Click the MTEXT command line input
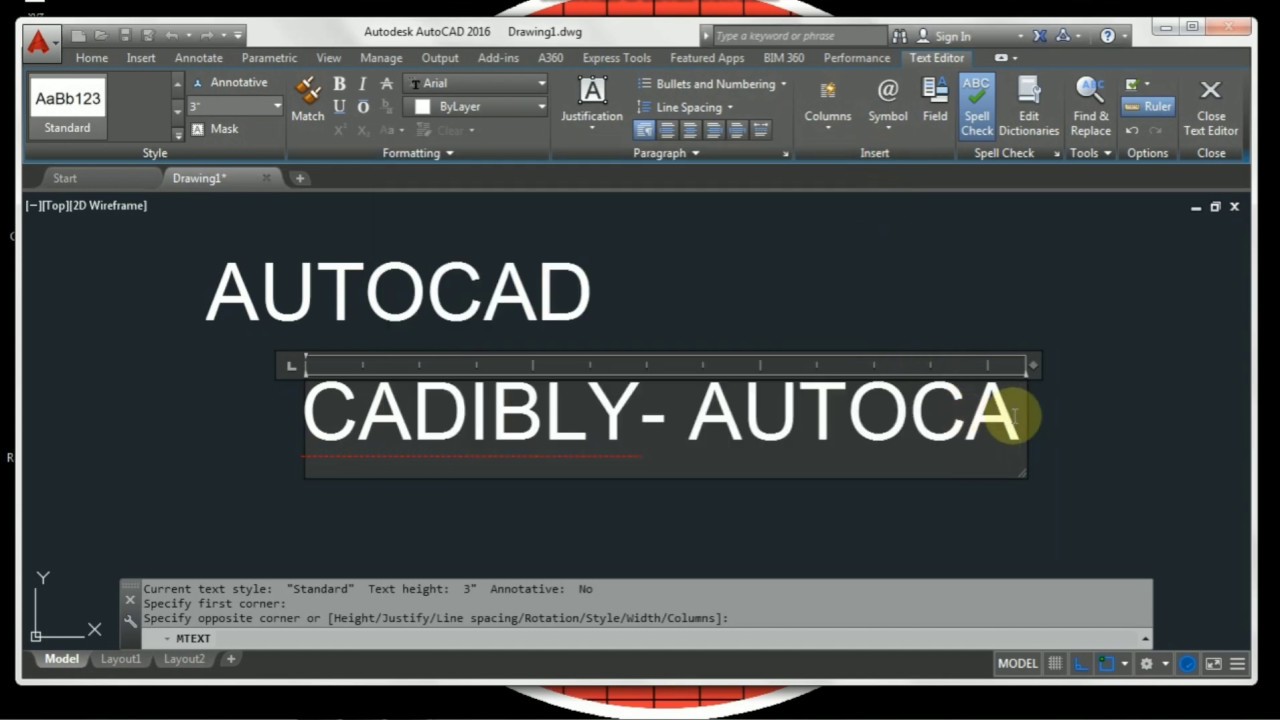 pos(650,638)
